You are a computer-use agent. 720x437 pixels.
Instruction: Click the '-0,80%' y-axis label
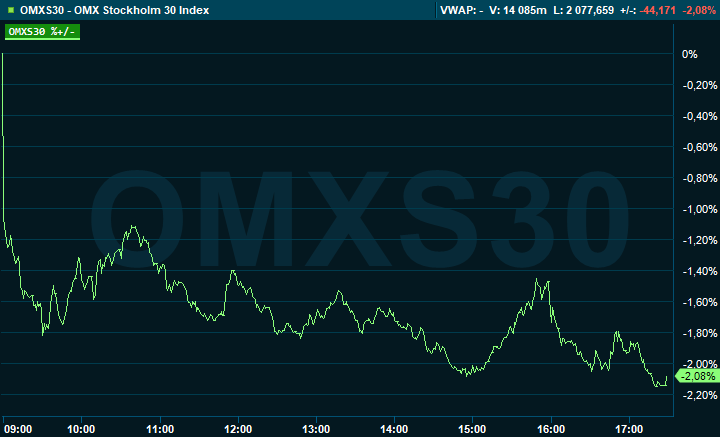tap(700, 178)
